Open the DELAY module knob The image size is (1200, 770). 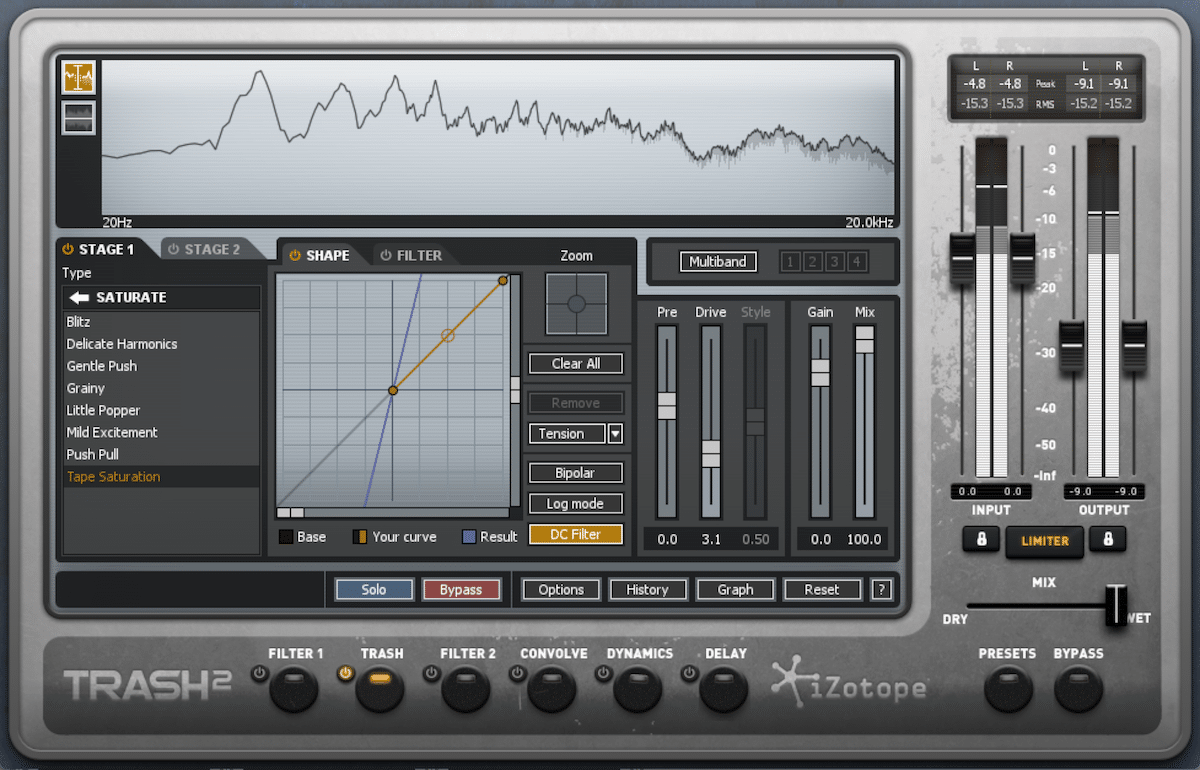tap(724, 689)
